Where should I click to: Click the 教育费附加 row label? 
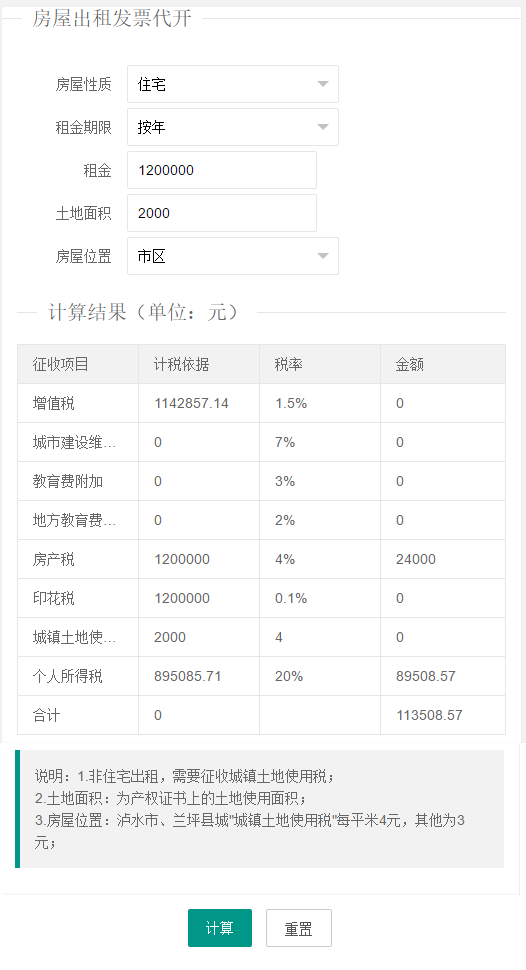(68, 481)
